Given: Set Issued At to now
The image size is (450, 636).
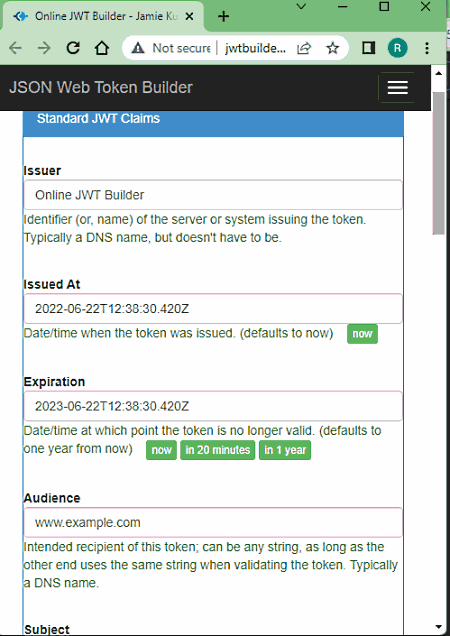Looking at the screenshot, I should tap(362, 334).
